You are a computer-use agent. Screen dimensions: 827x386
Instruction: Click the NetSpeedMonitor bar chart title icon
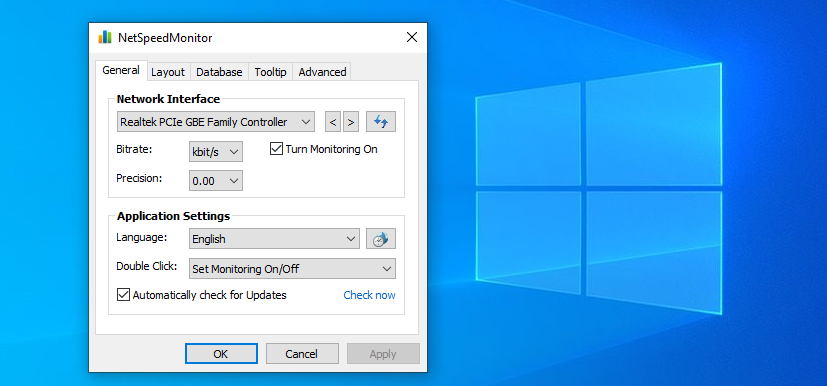105,37
